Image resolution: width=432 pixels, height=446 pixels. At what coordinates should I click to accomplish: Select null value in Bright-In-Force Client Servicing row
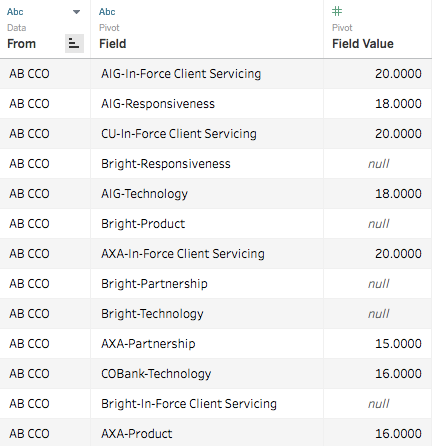pyautogui.click(x=379, y=404)
